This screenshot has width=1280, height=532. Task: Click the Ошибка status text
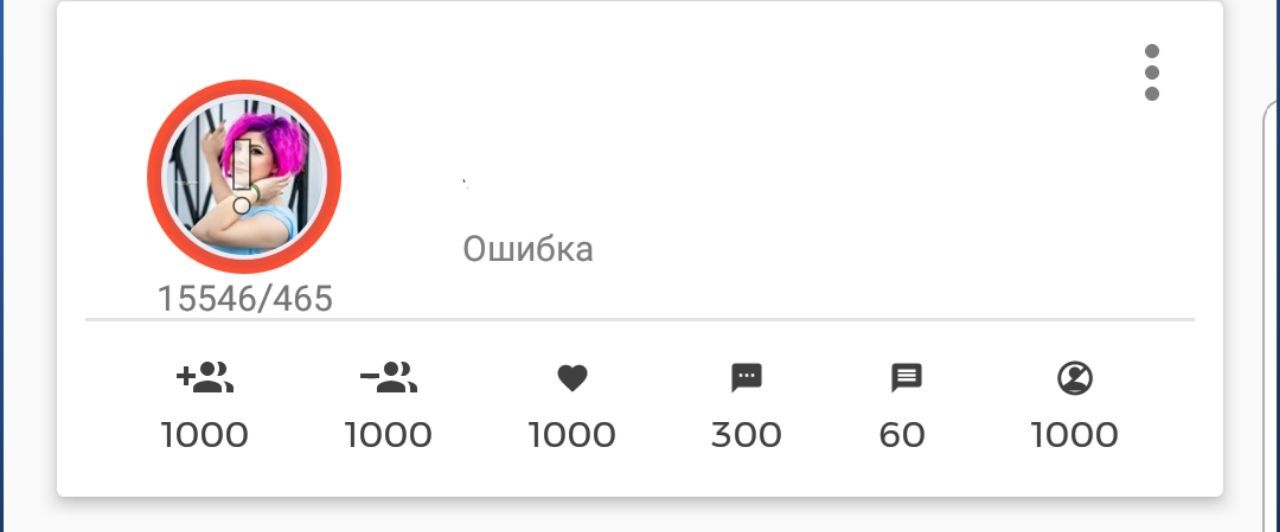click(x=528, y=249)
